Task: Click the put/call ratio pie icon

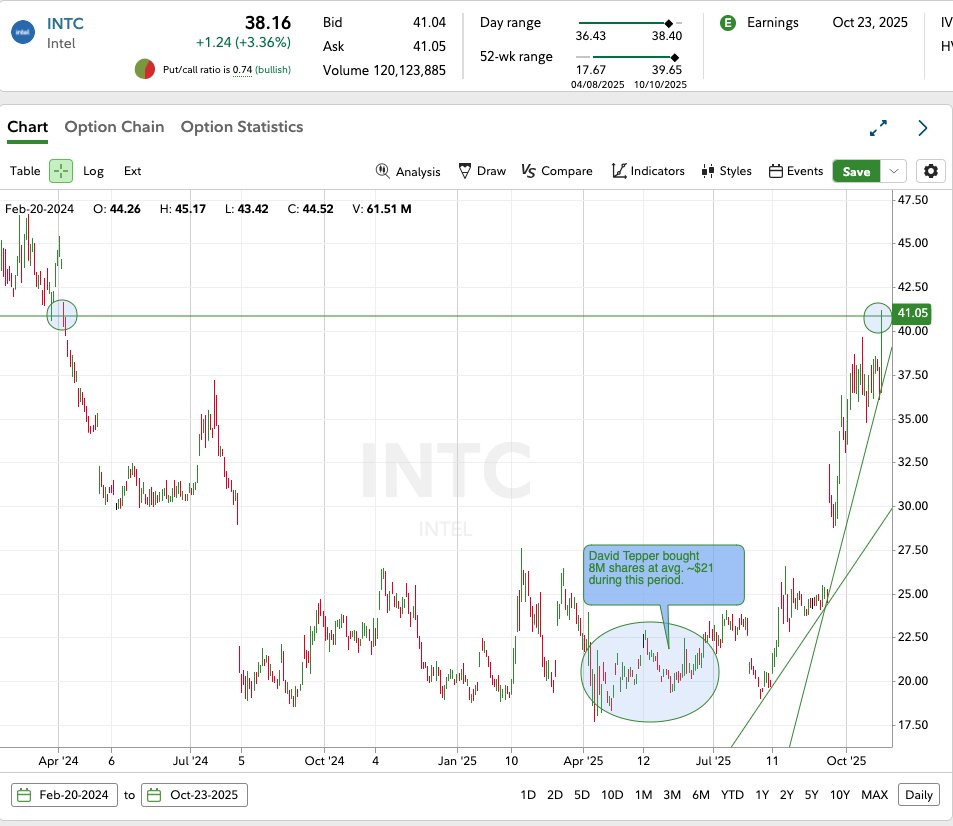Action: pos(145,69)
